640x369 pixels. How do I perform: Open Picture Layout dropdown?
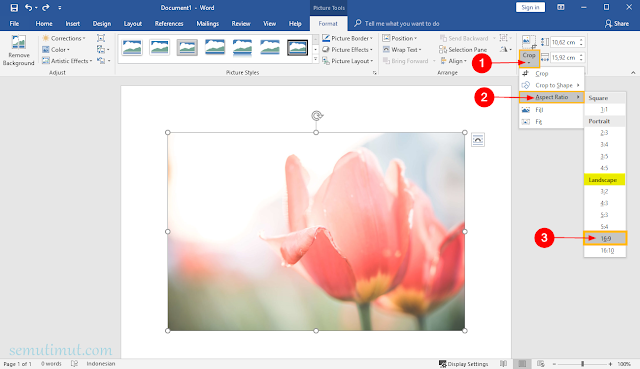pyautogui.click(x=347, y=61)
